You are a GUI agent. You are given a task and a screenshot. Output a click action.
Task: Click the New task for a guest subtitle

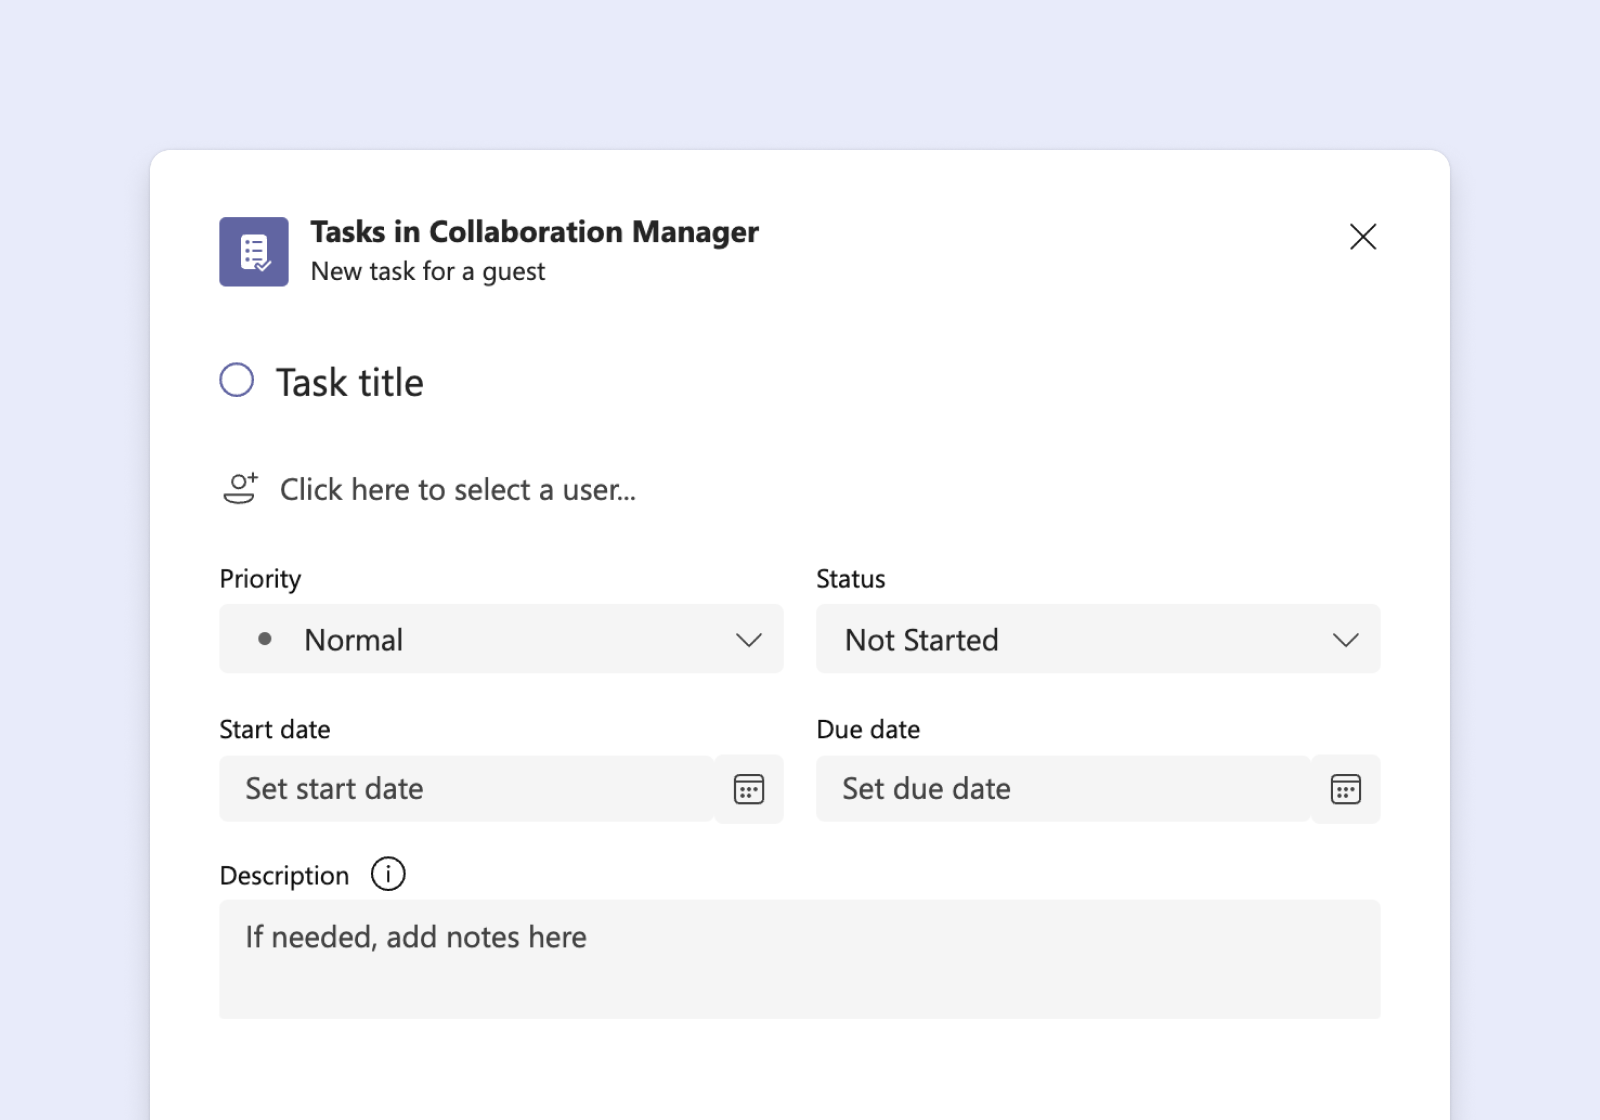pos(428,270)
